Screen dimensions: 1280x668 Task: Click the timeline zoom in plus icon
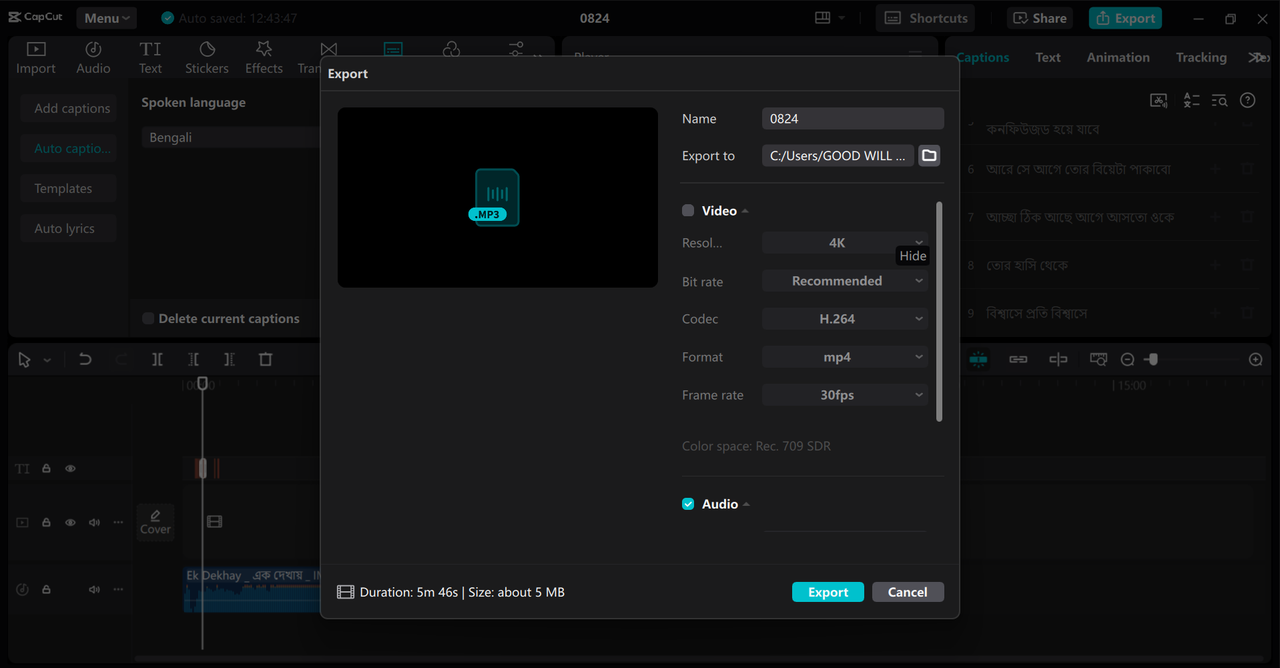[1256, 359]
